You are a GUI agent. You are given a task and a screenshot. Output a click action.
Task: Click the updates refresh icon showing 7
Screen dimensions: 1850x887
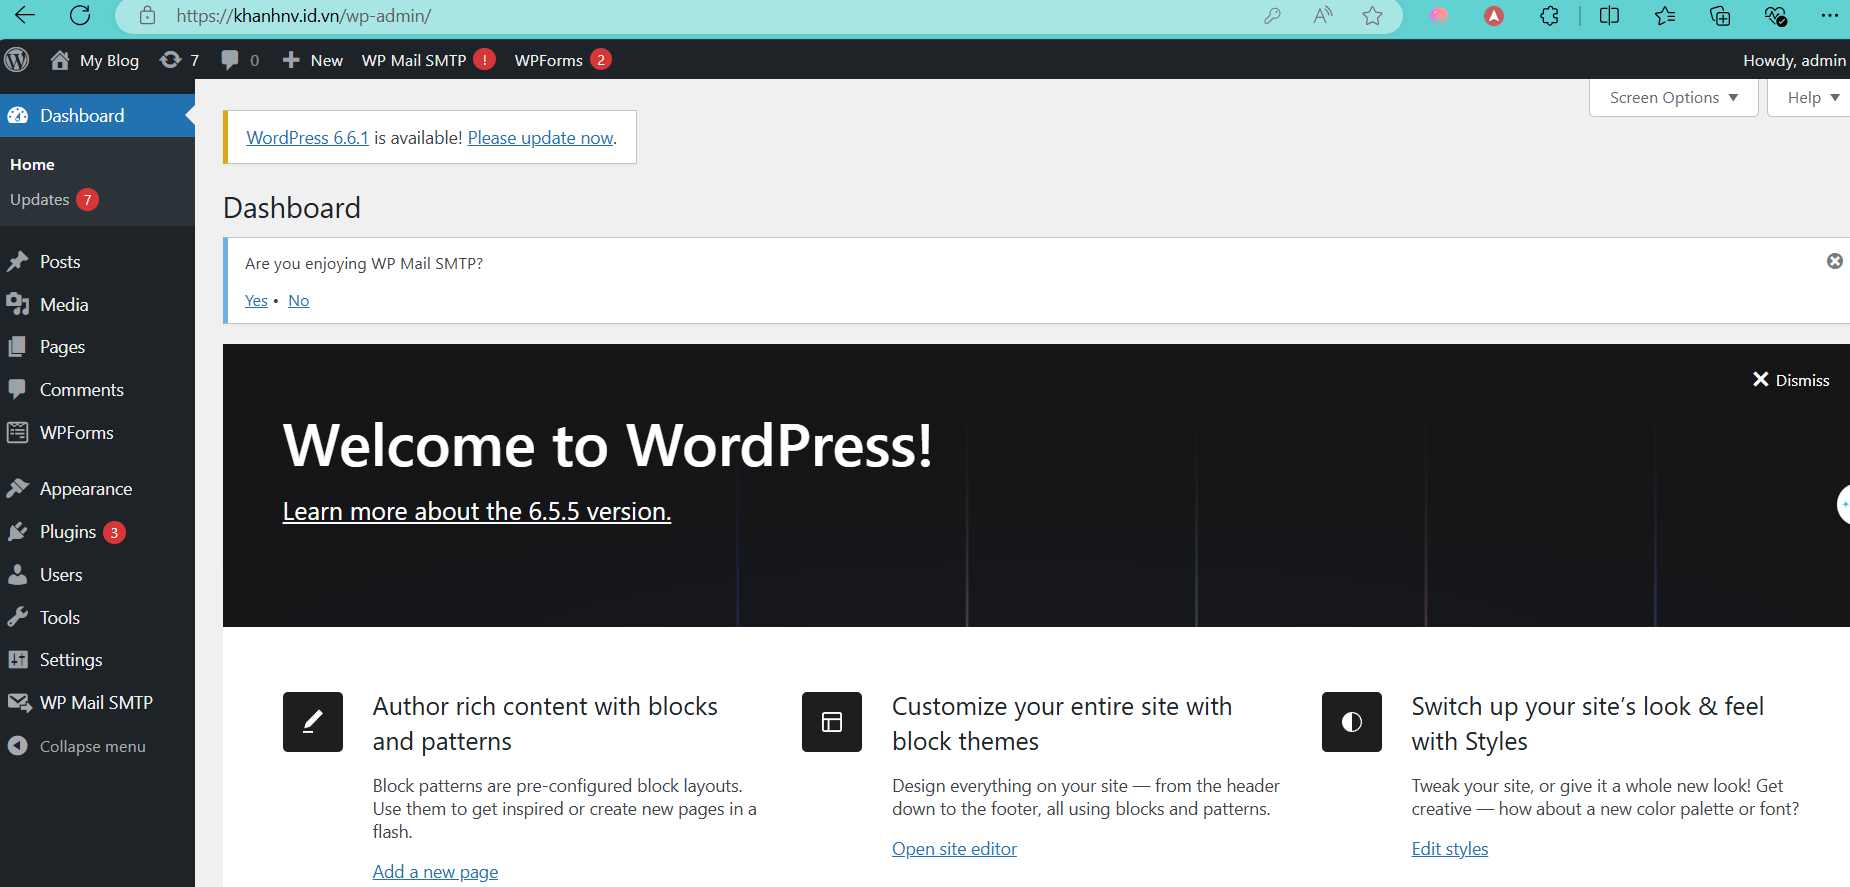point(171,60)
